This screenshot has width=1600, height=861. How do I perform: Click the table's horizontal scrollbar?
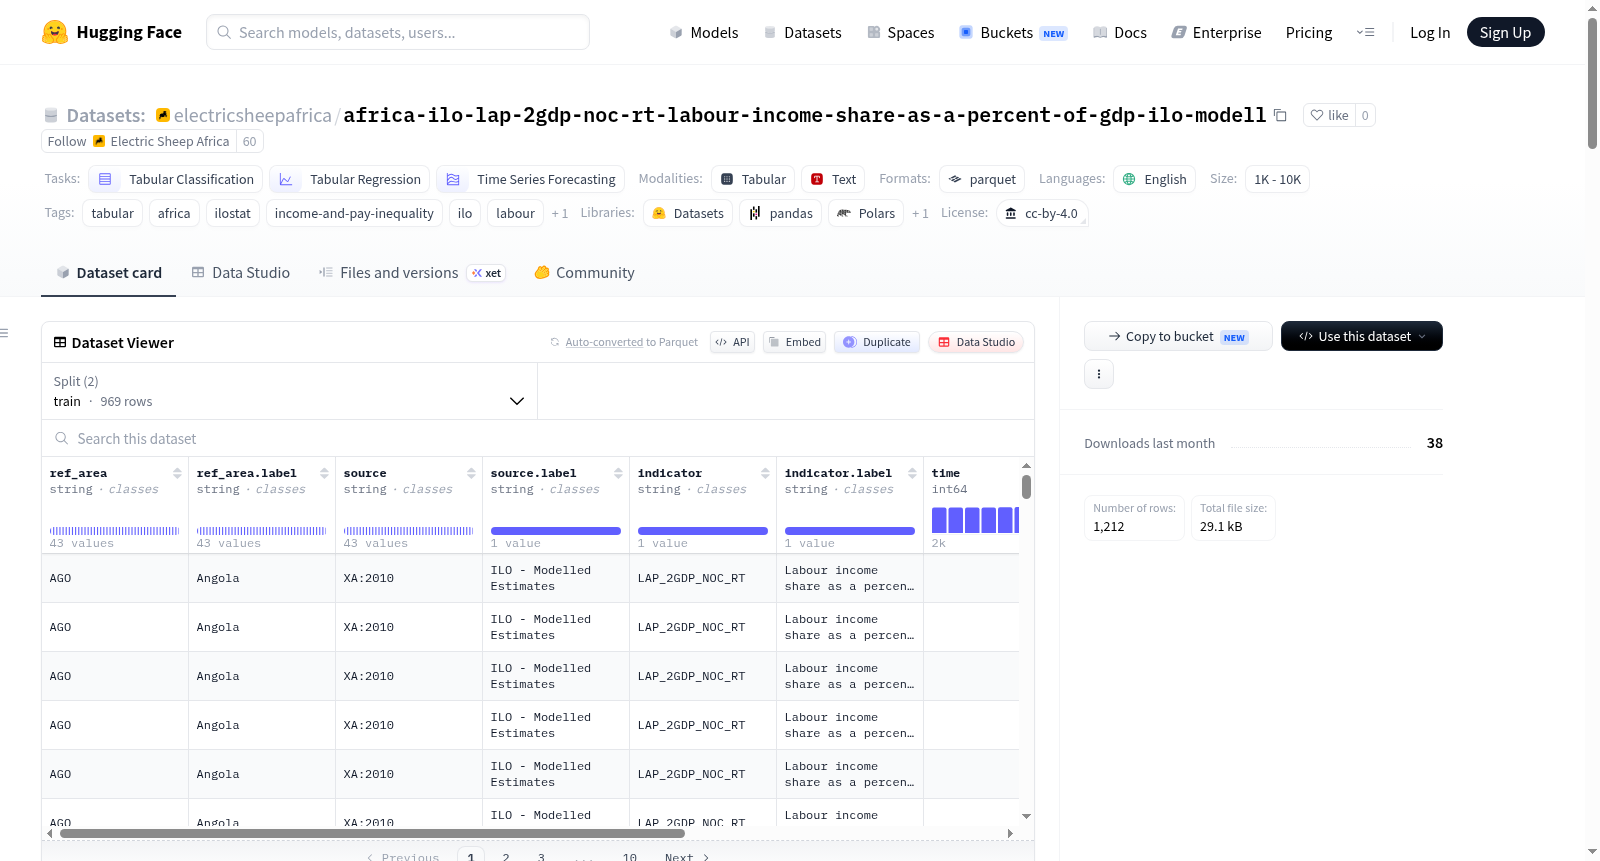(x=372, y=833)
